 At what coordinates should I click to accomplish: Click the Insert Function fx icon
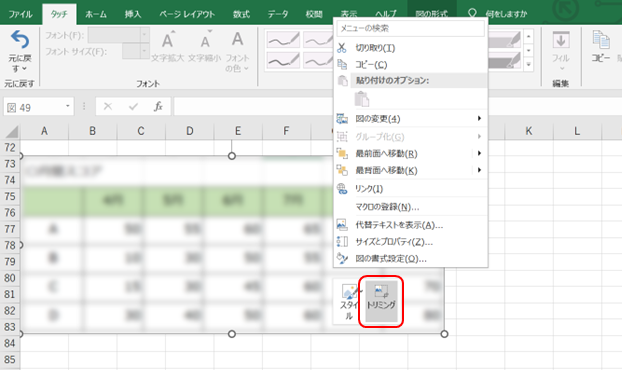[158, 106]
